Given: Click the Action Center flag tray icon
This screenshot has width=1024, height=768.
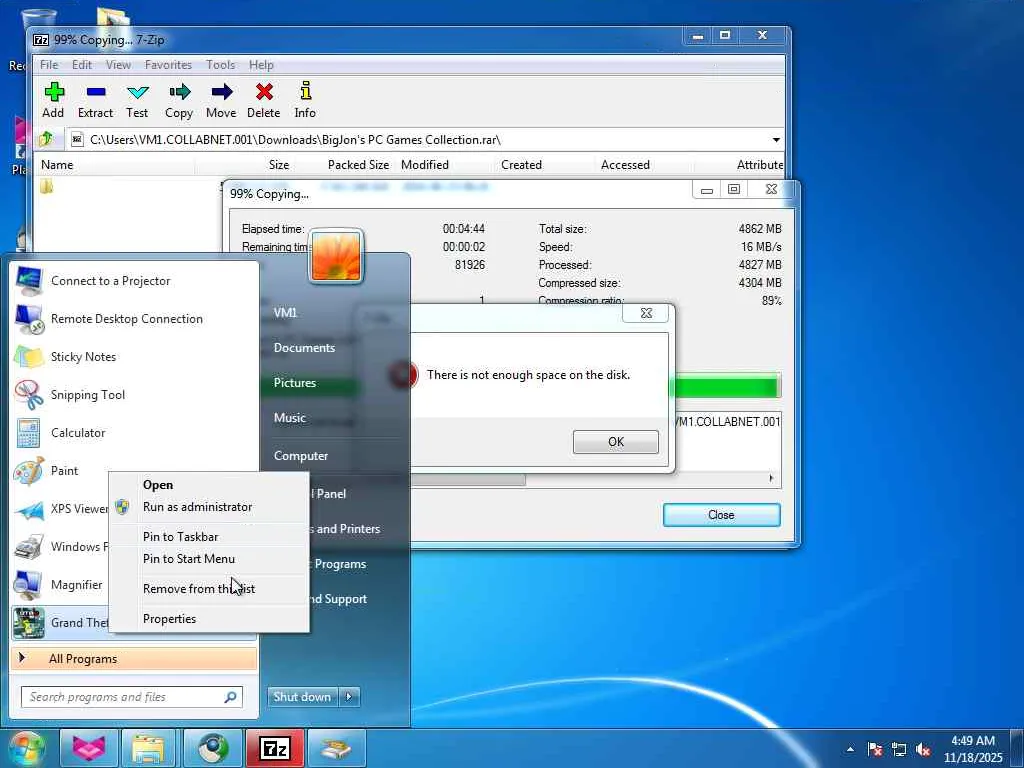Looking at the screenshot, I should pyautogui.click(x=875, y=749).
